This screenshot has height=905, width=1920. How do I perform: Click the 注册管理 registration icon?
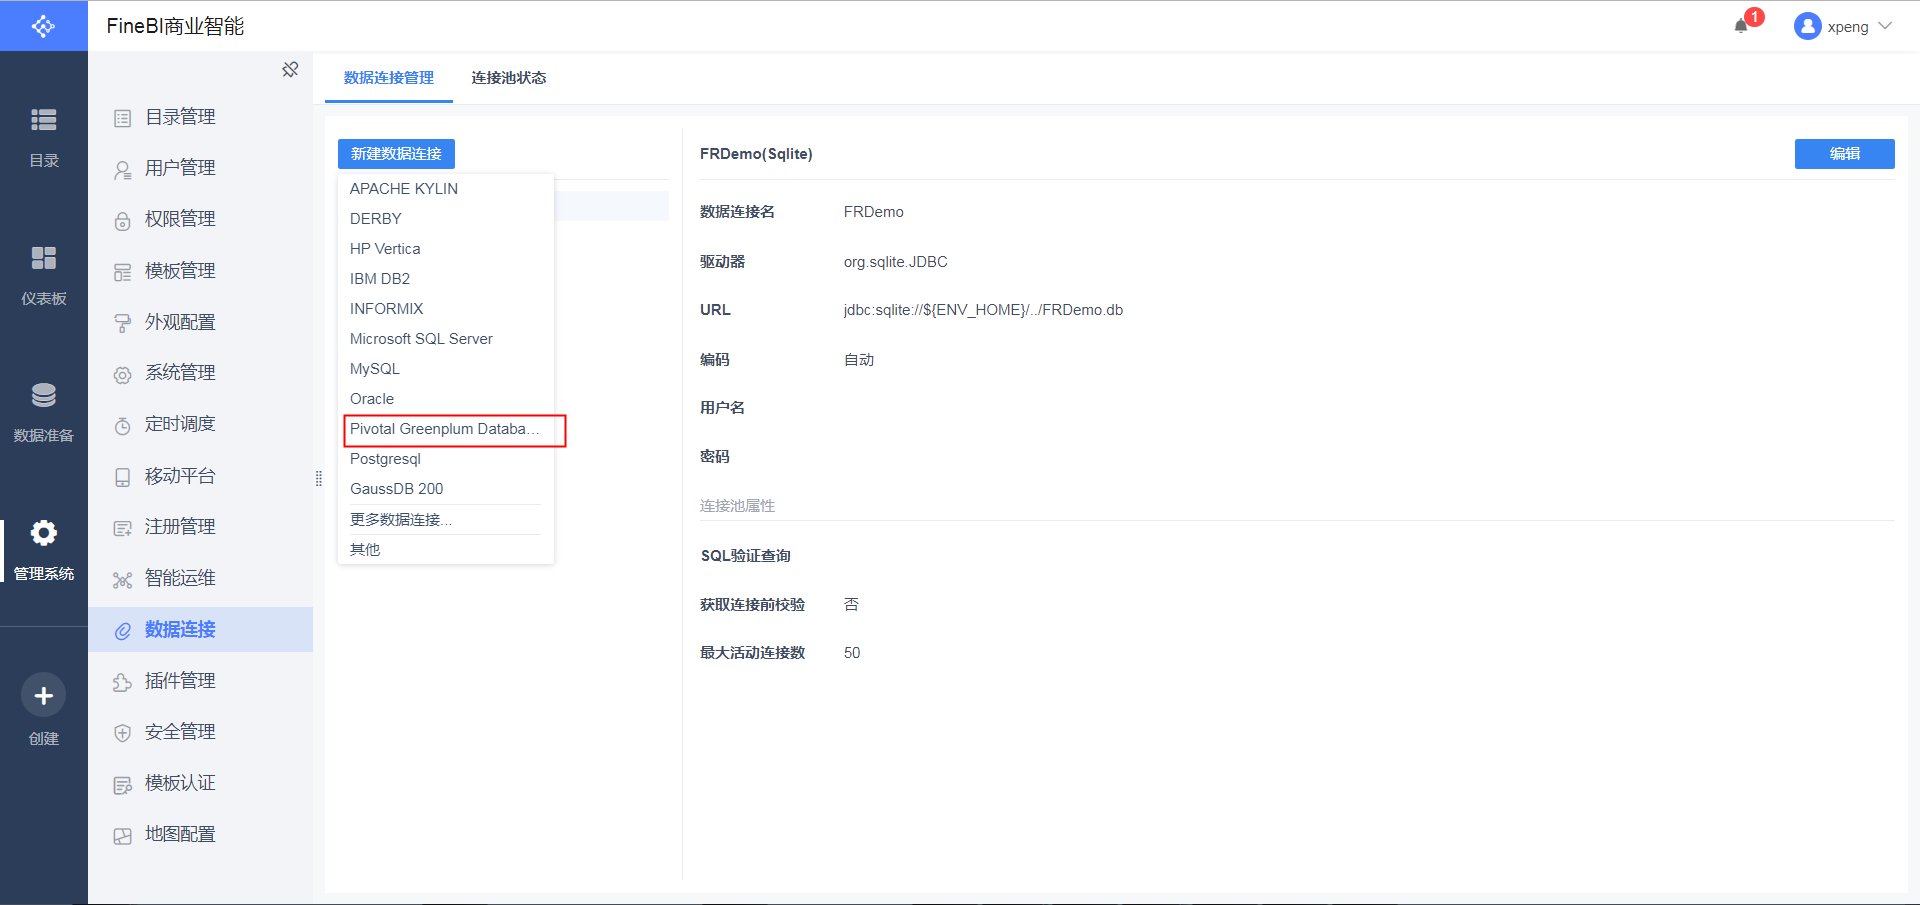coord(122,528)
